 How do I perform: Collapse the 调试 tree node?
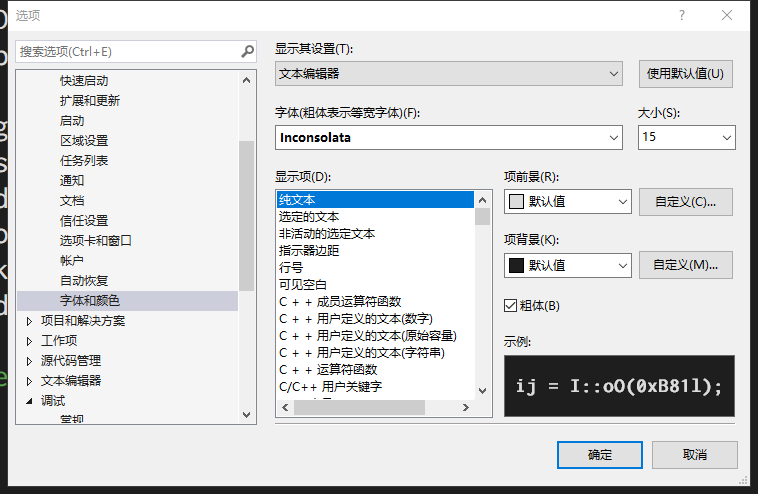29,401
